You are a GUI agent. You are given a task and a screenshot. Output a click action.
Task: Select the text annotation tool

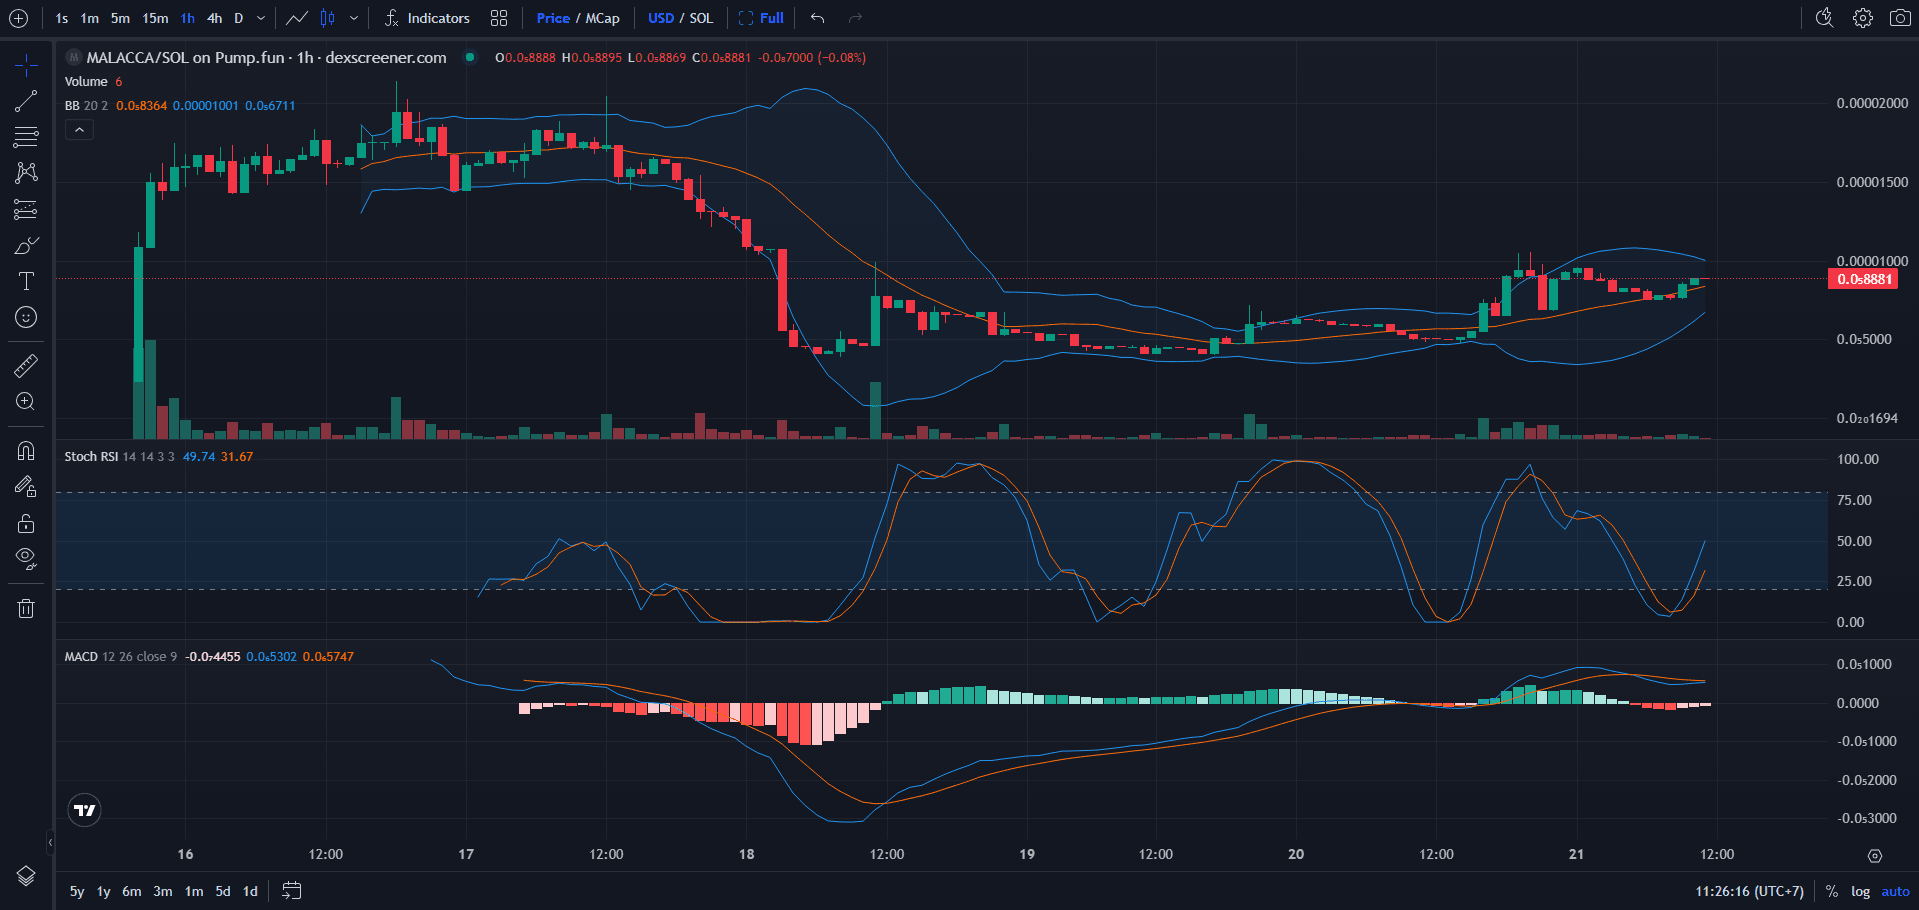click(25, 281)
